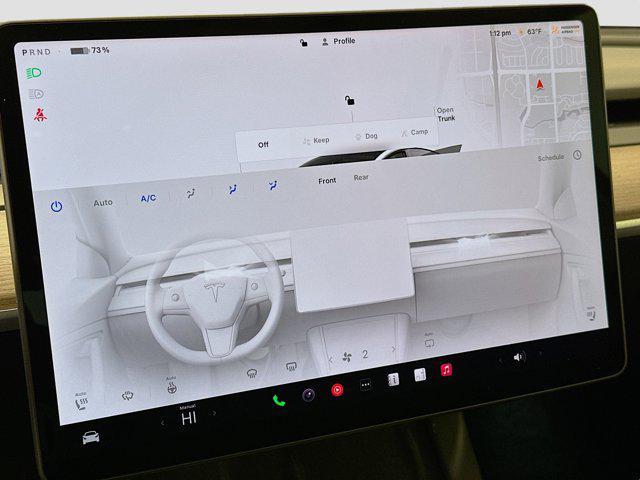Tap the fan speed value 2

coord(365,354)
